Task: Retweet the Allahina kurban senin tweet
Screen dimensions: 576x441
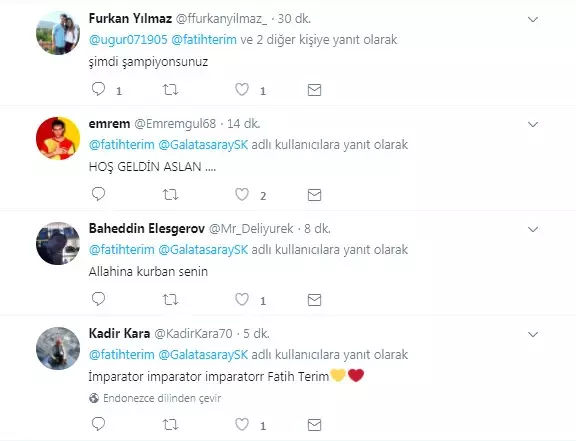Action: tap(170, 300)
